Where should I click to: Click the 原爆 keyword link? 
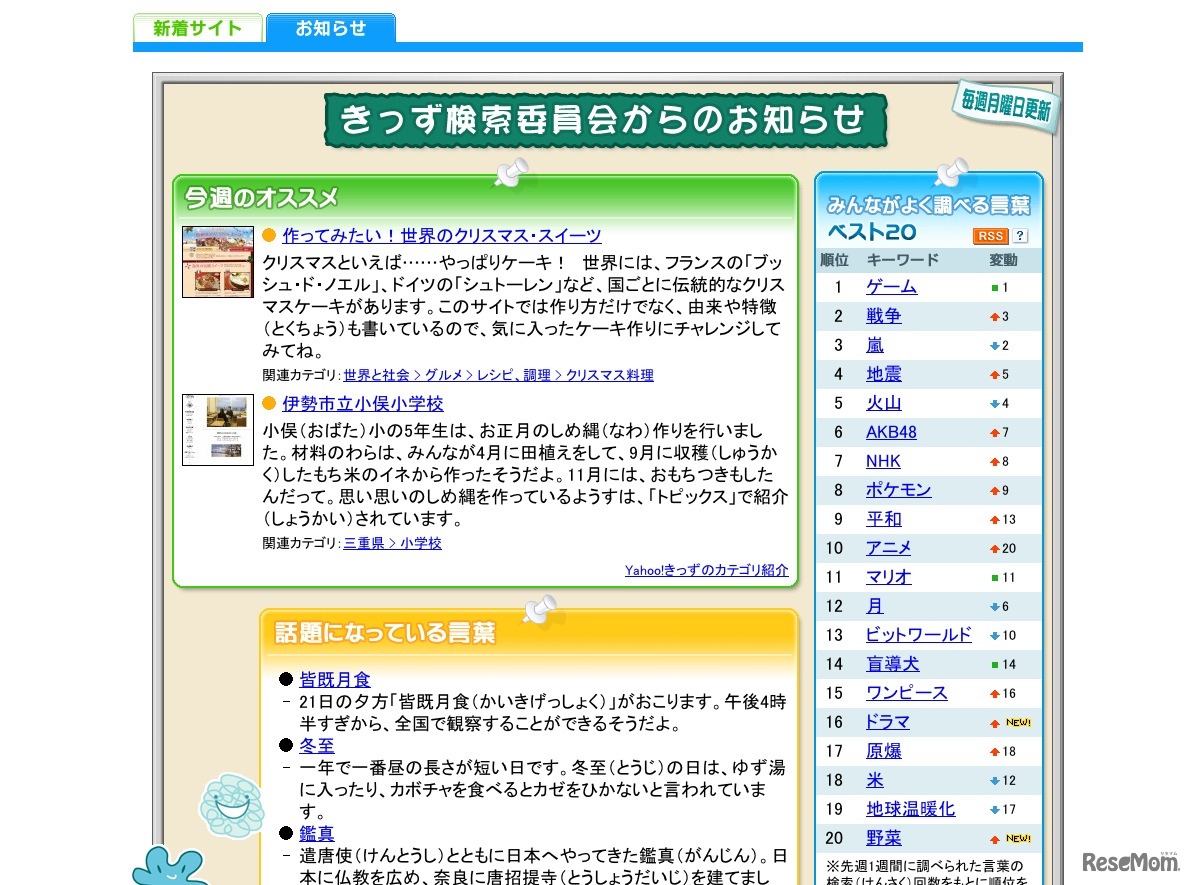[883, 751]
